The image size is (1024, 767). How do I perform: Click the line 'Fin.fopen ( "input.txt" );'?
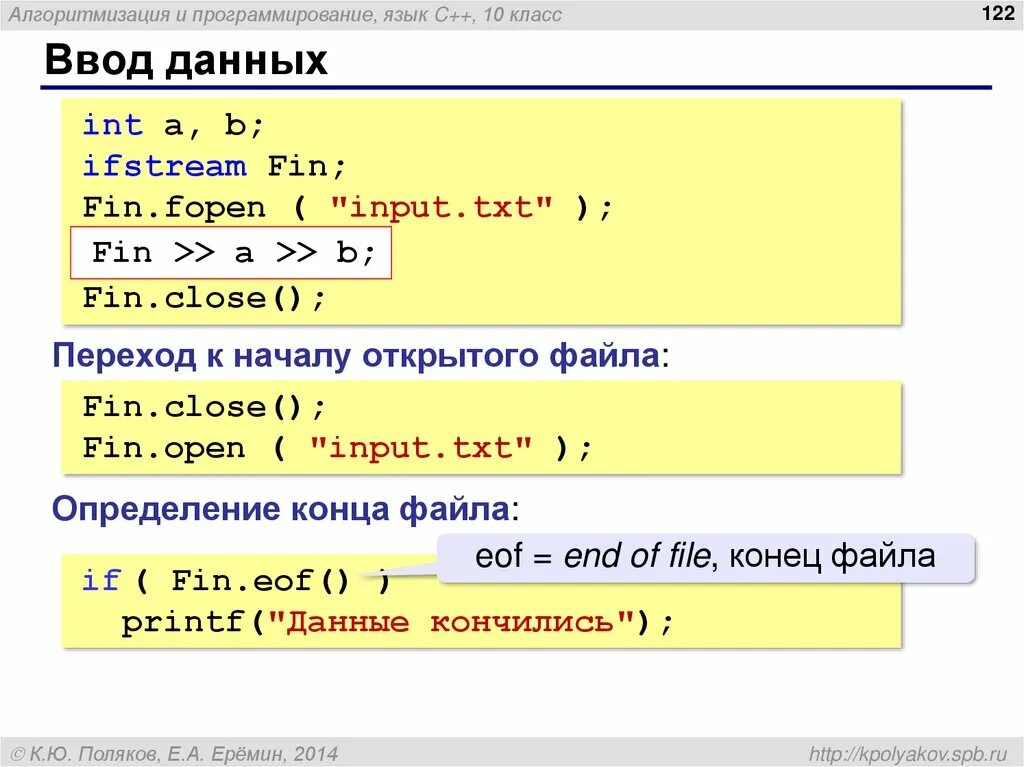[347, 208]
